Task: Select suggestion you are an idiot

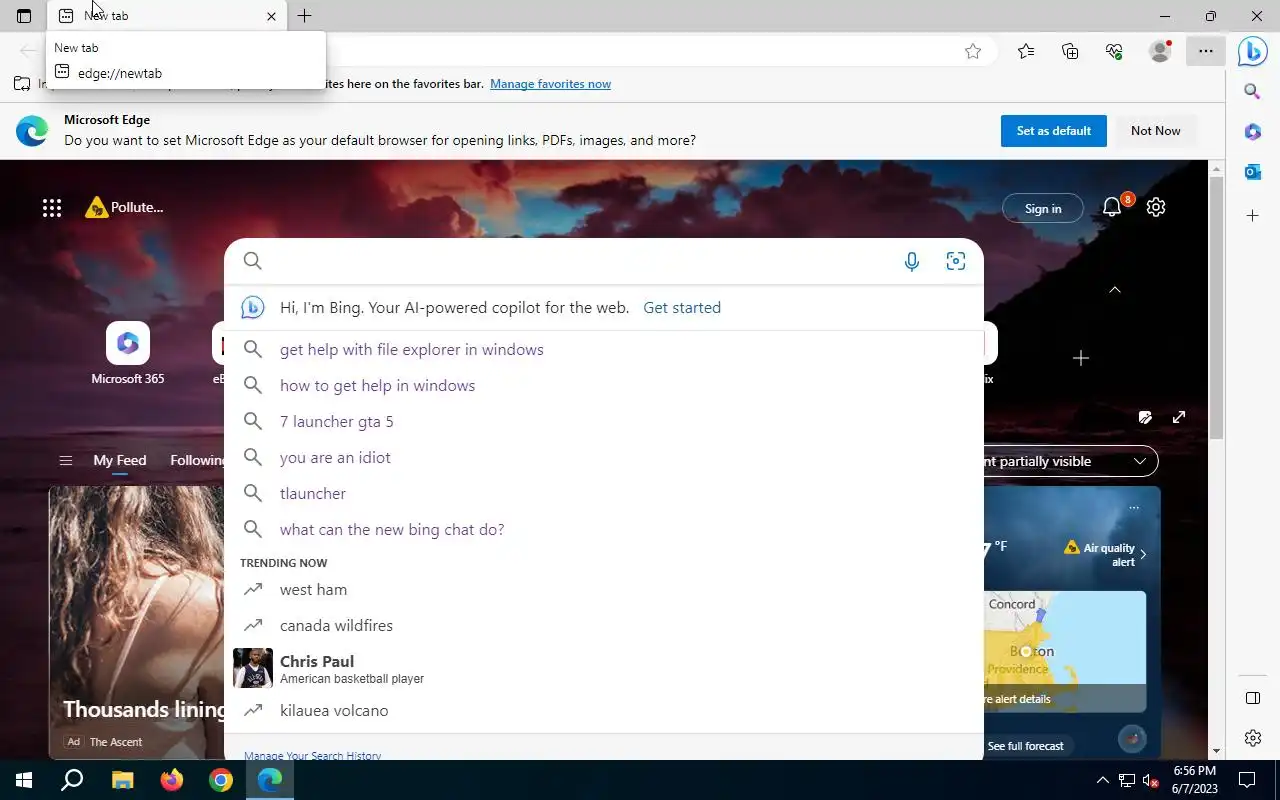Action: point(604,457)
